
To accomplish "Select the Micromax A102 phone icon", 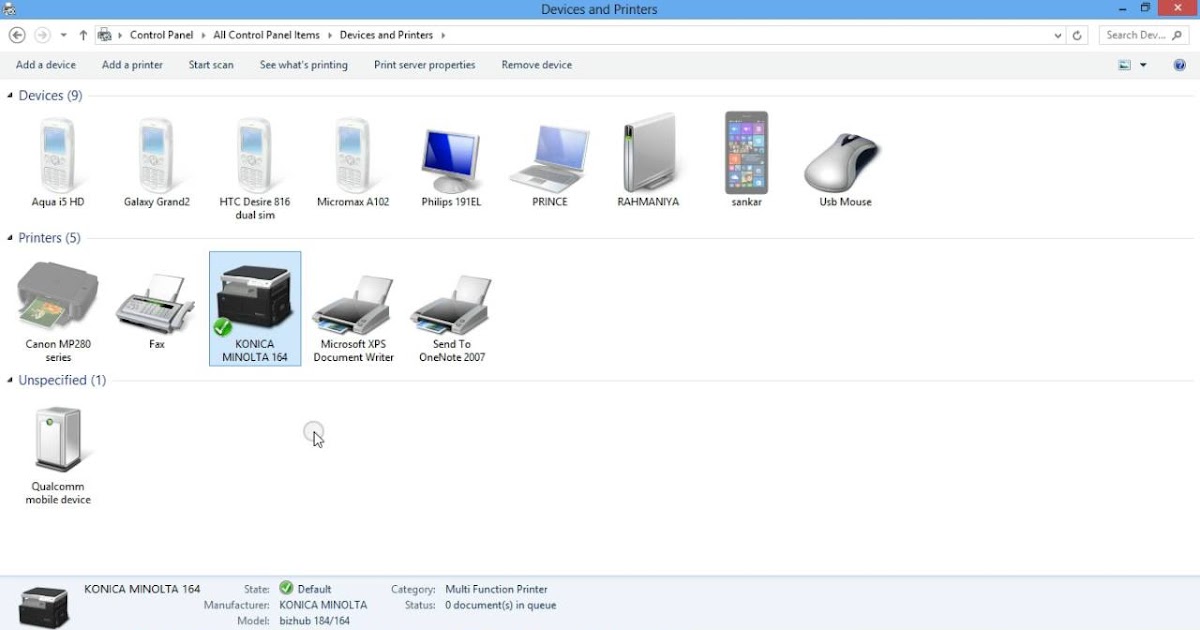I will (353, 163).
